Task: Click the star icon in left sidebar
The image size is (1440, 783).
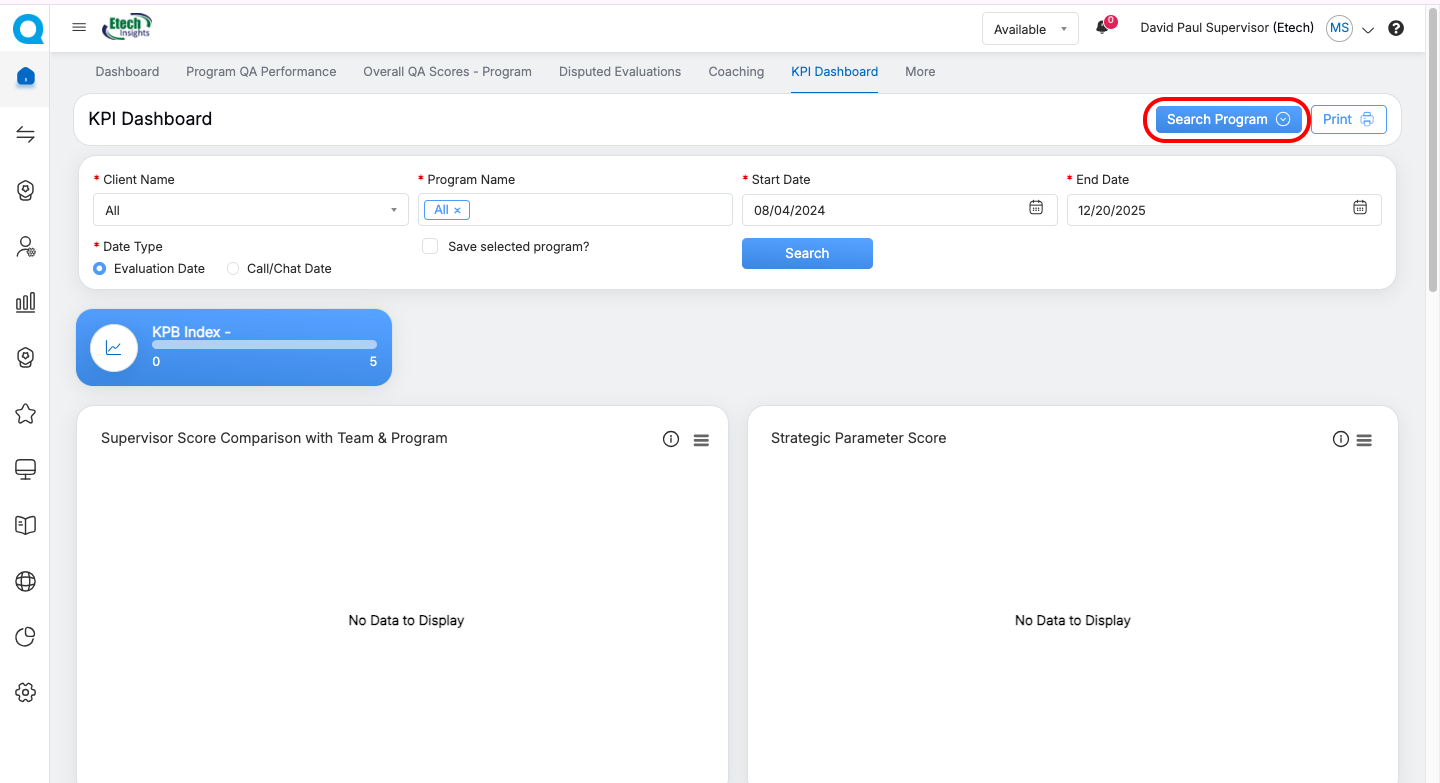Action: [x=26, y=414]
